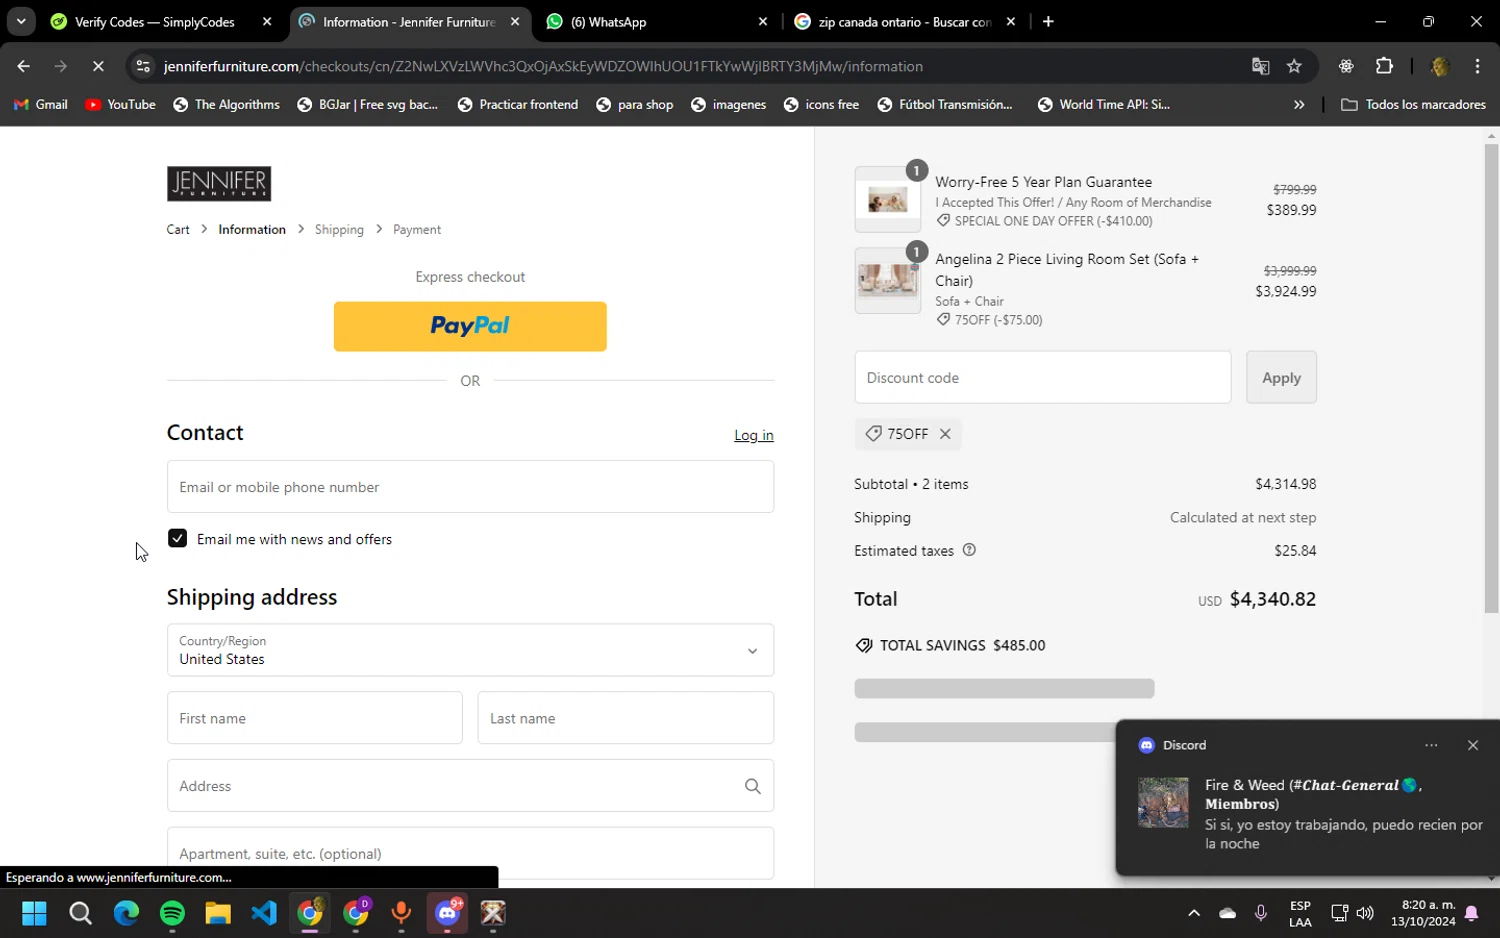Open the Windows Start menu
Image resolution: width=1500 pixels, height=938 pixels.
(34, 913)
